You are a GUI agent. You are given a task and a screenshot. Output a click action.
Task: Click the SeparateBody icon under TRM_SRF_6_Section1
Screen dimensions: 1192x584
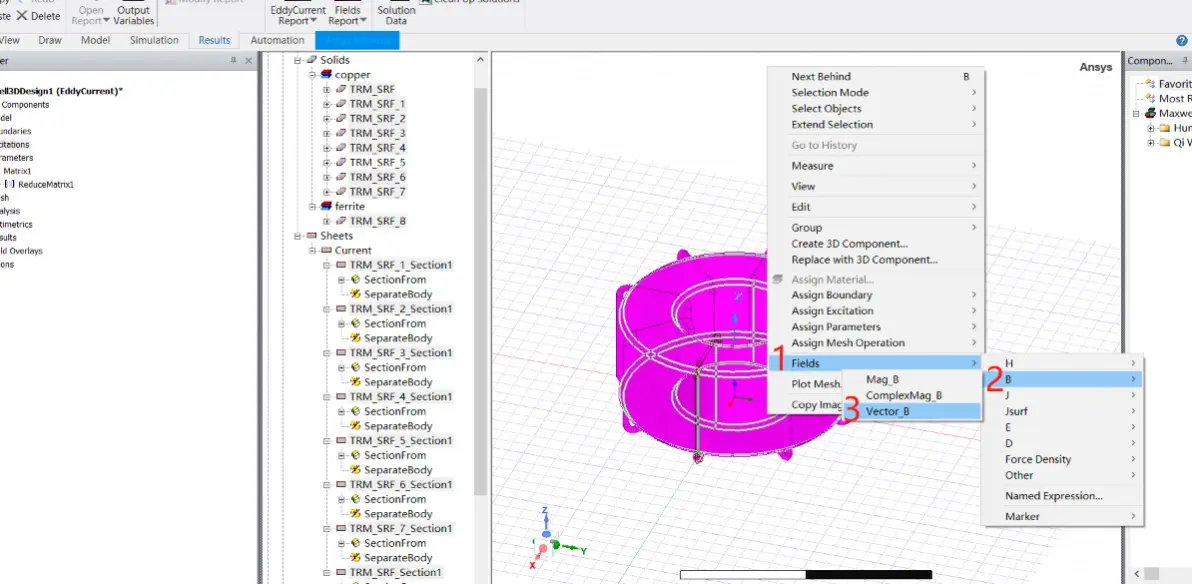355,513
